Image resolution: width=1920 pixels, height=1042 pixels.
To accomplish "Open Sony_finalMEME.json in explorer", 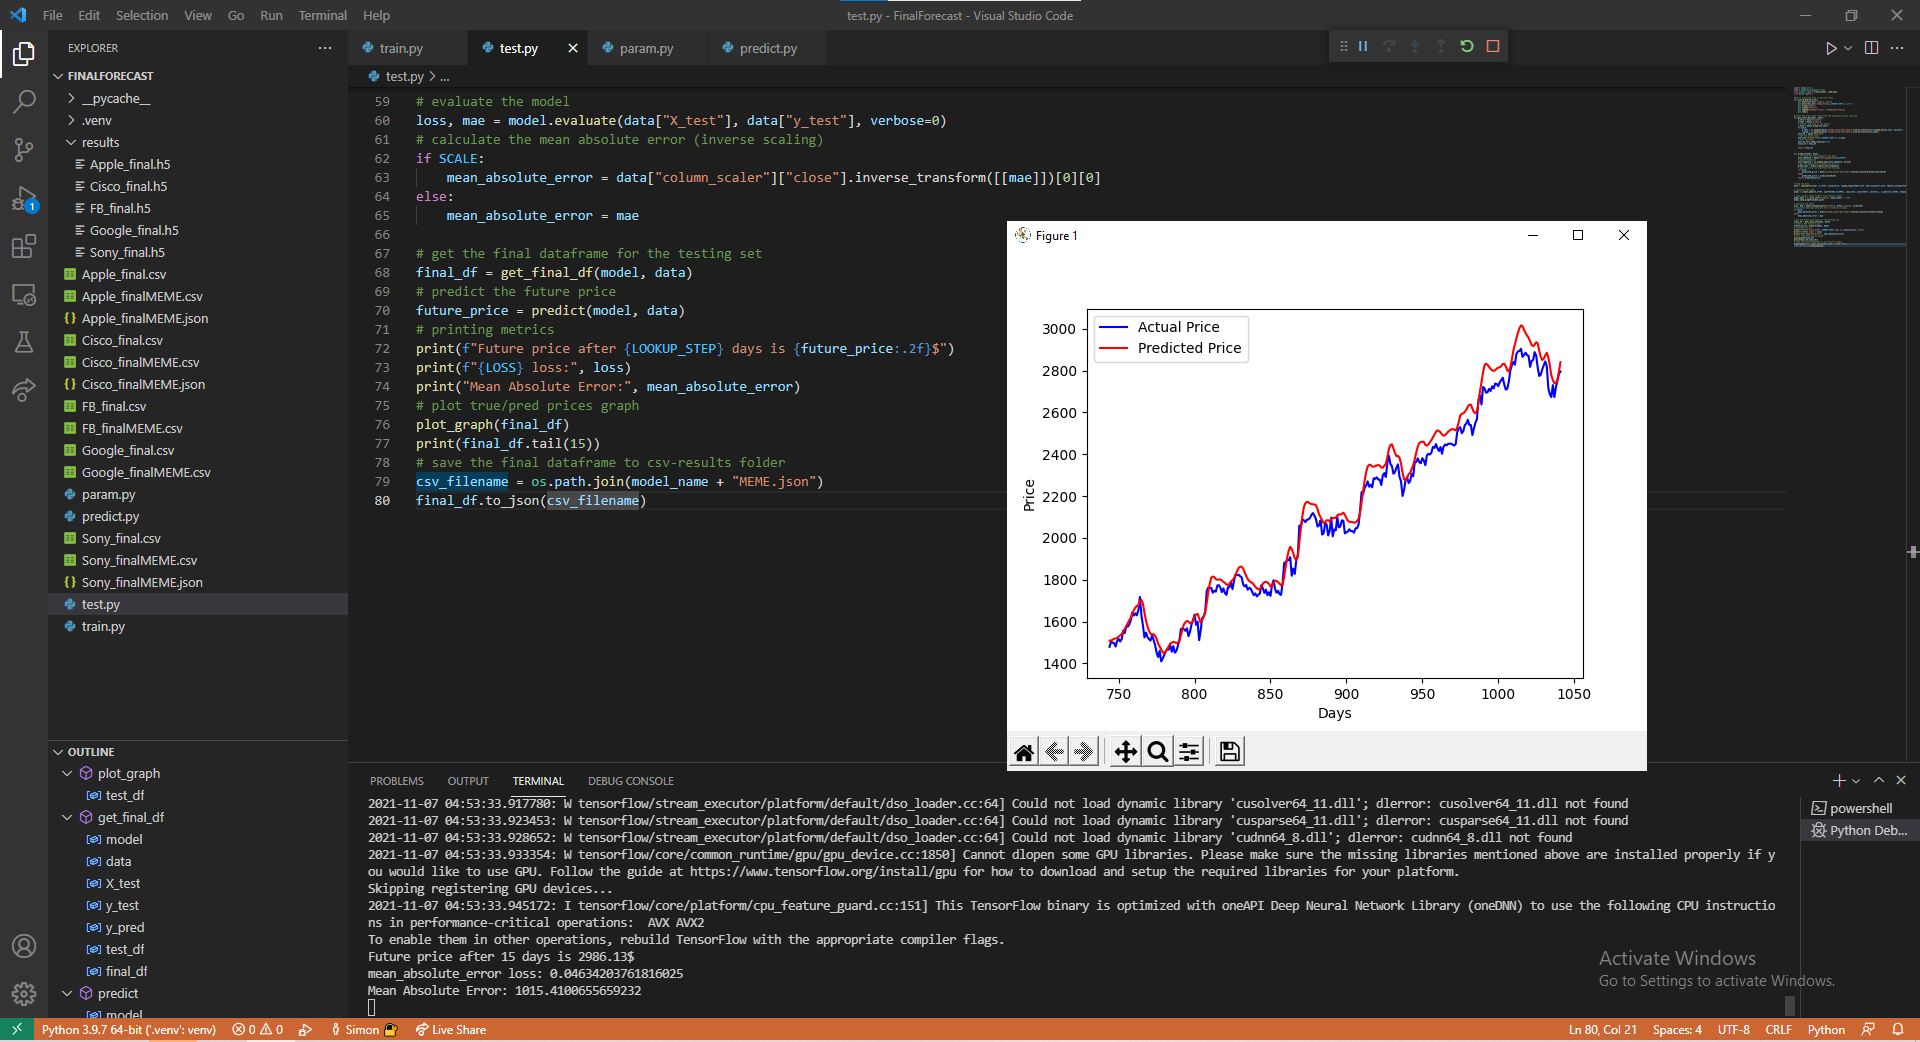I will pos(142,582).
